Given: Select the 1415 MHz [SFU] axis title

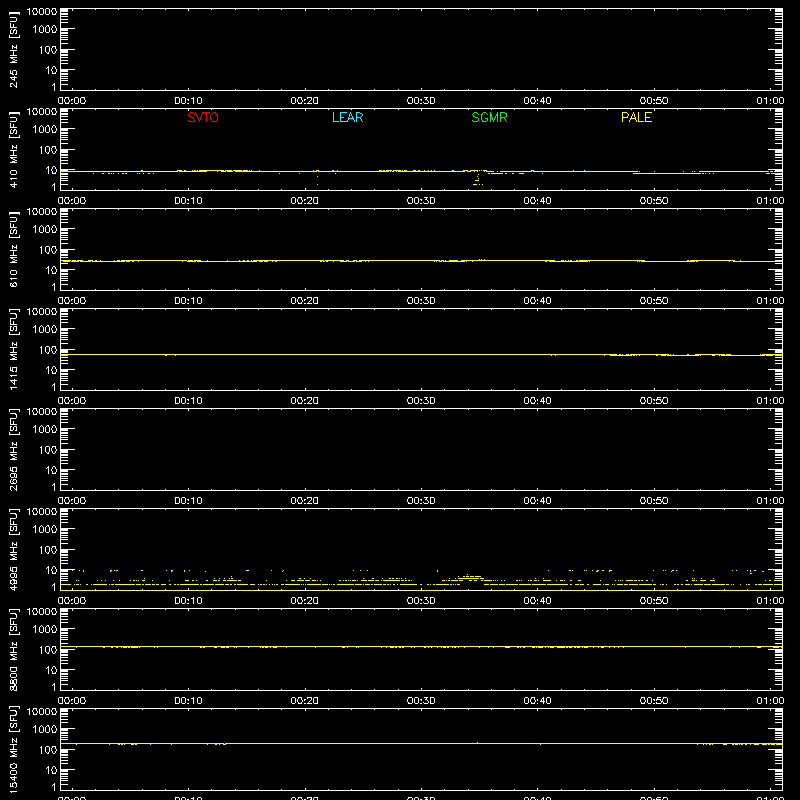Looking at the screenshot, I should point(13,349).
